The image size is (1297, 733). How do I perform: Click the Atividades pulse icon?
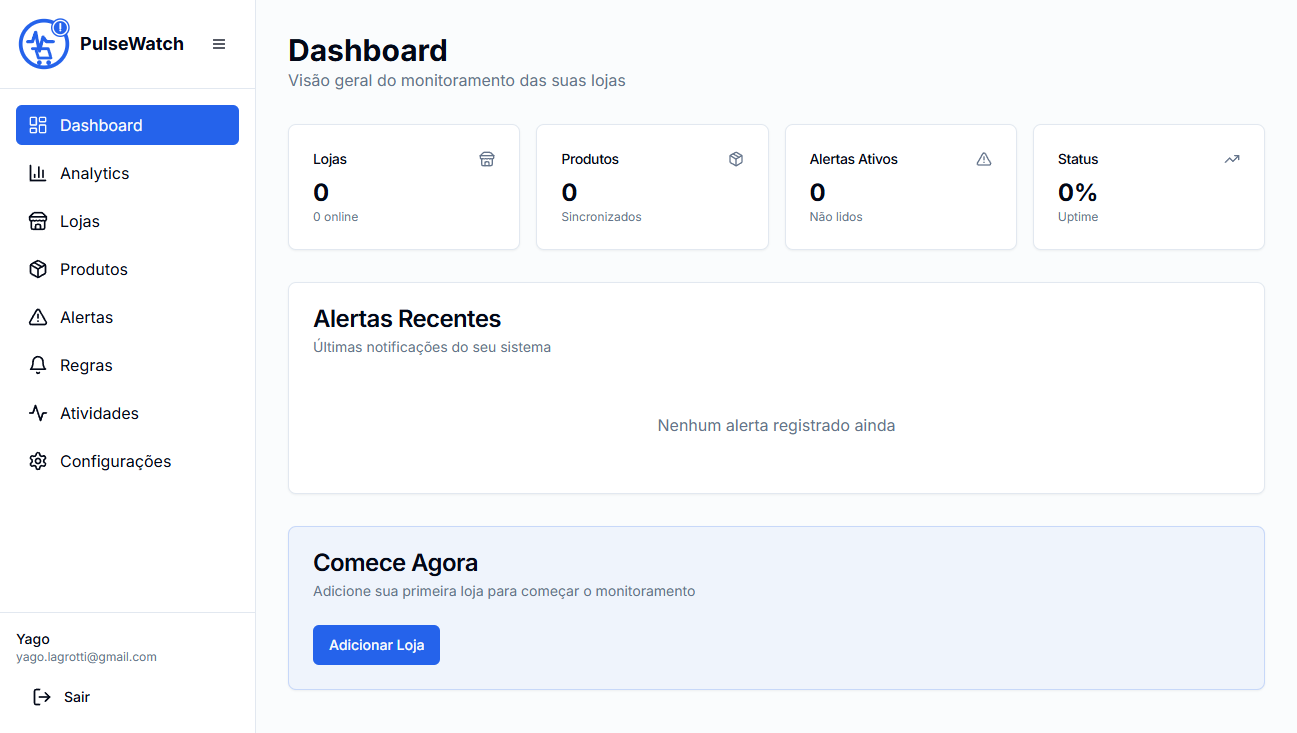pos(38,413)
